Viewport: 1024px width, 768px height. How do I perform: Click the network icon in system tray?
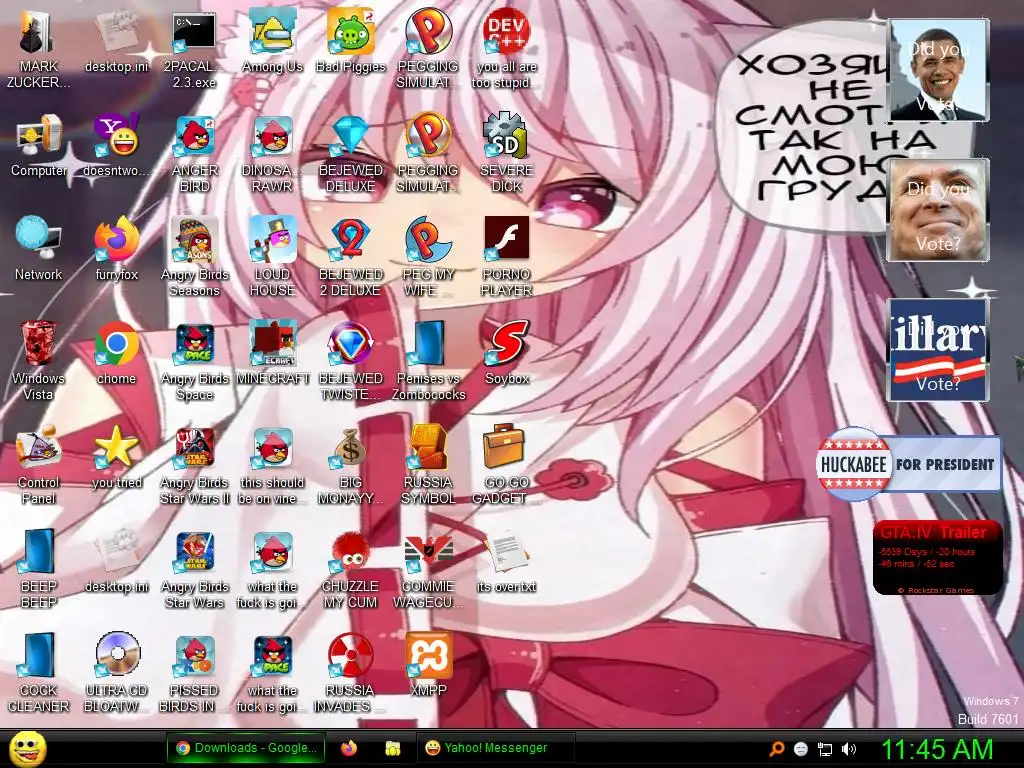825,749
